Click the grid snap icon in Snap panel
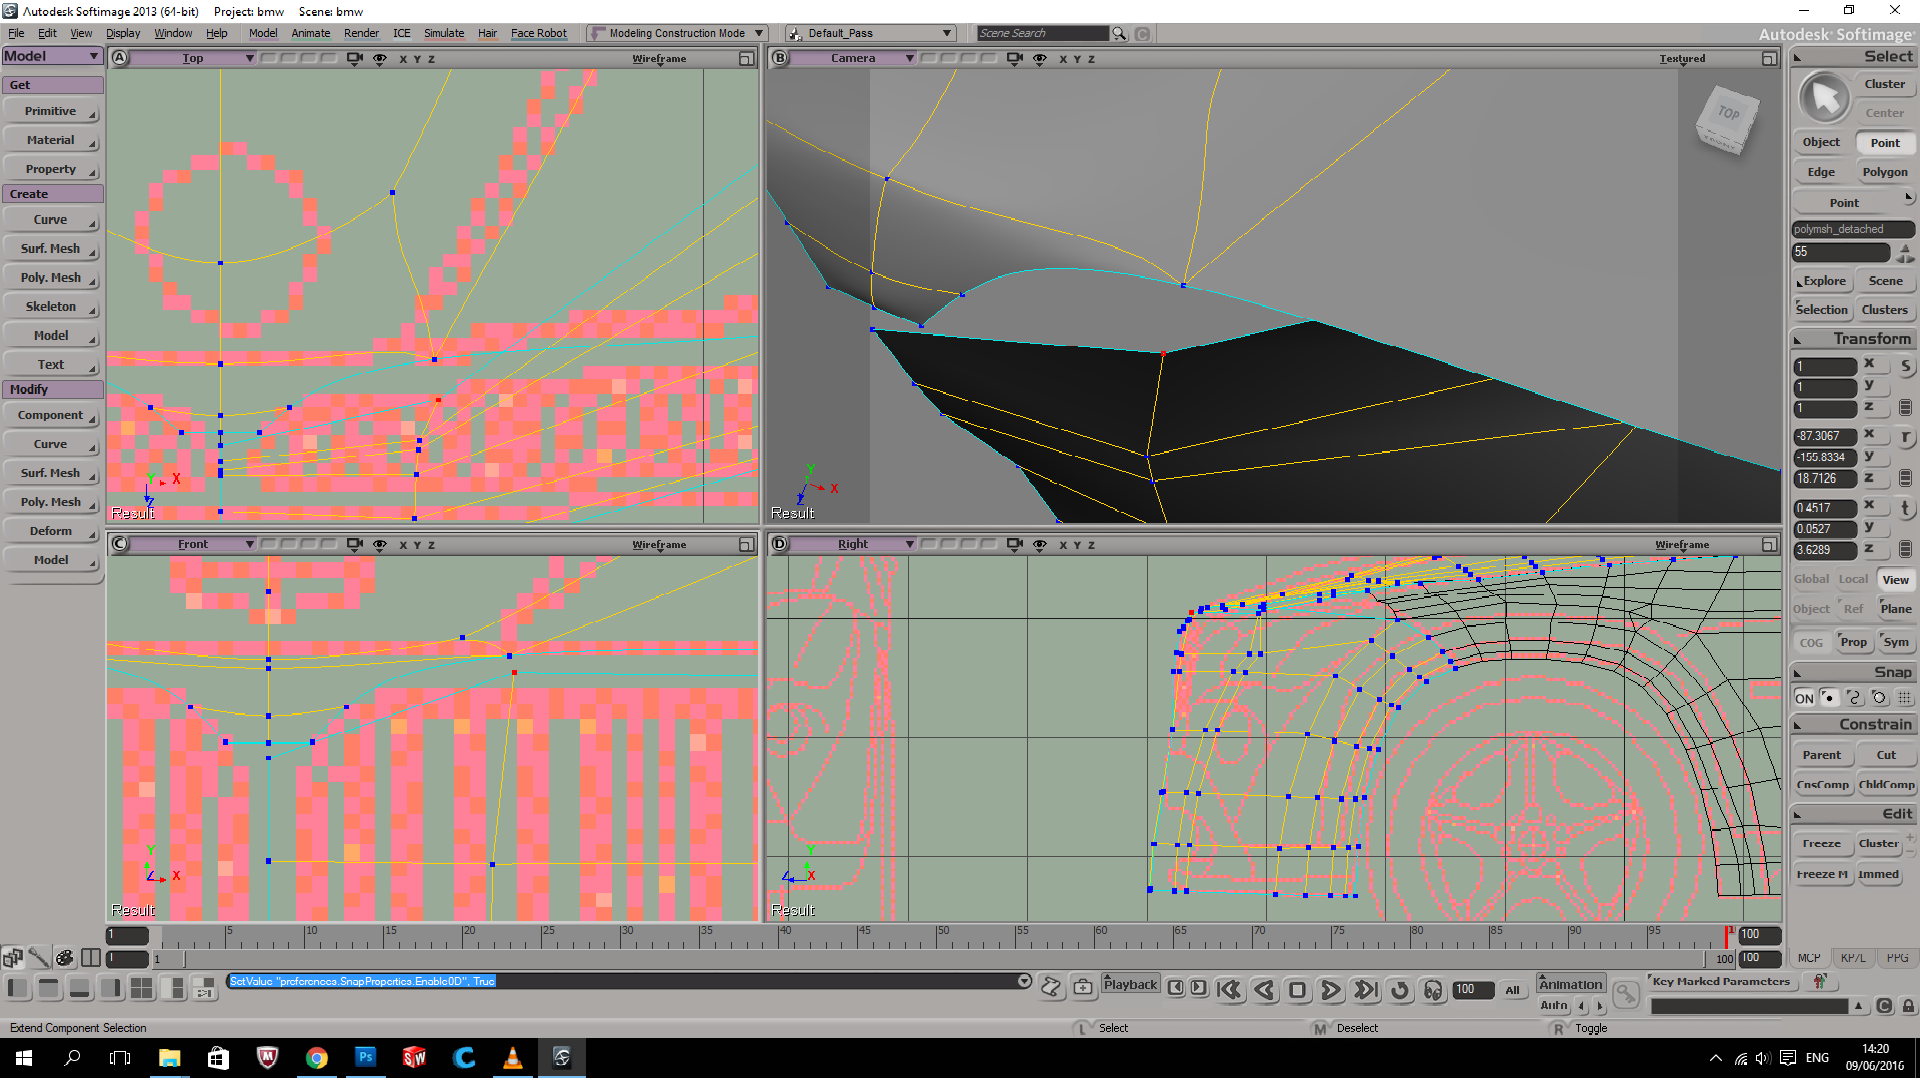The width and height of the screenshot is (1920, 1080). pyautogui.click(x=1904, y=698)
